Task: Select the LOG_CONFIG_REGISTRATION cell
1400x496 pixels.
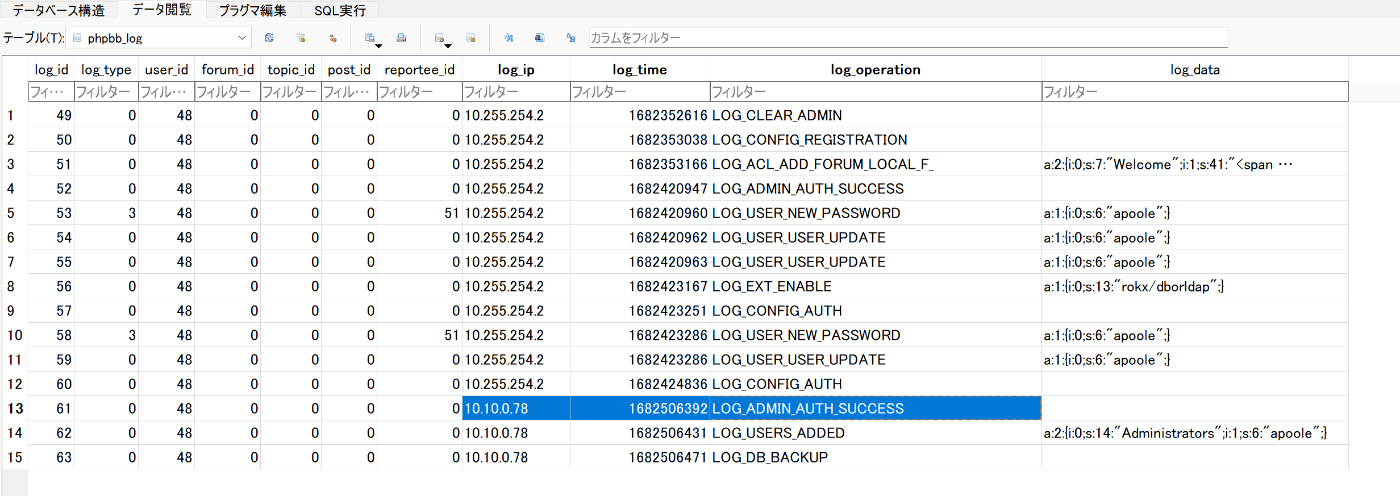Action: pyautogui.click(x=876, y=140)
